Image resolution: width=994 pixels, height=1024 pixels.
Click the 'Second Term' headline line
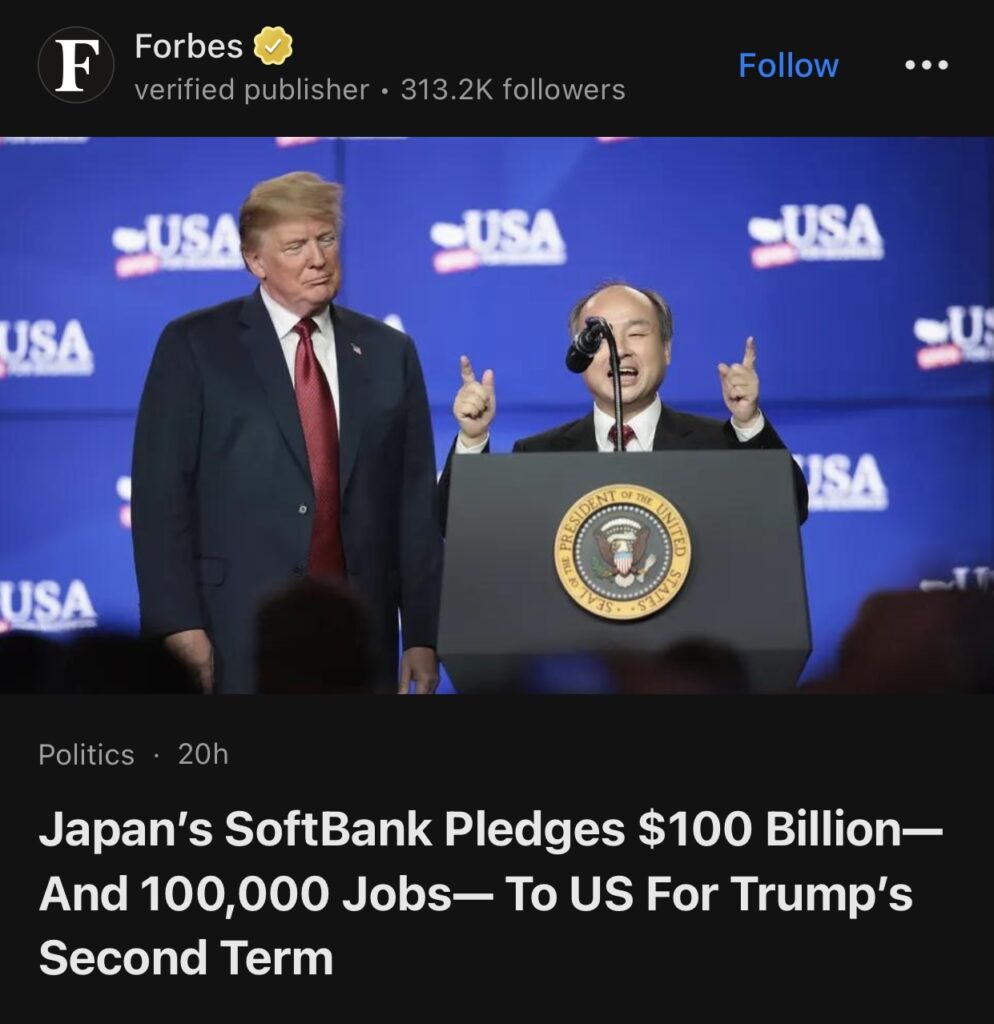pos(186,957)
